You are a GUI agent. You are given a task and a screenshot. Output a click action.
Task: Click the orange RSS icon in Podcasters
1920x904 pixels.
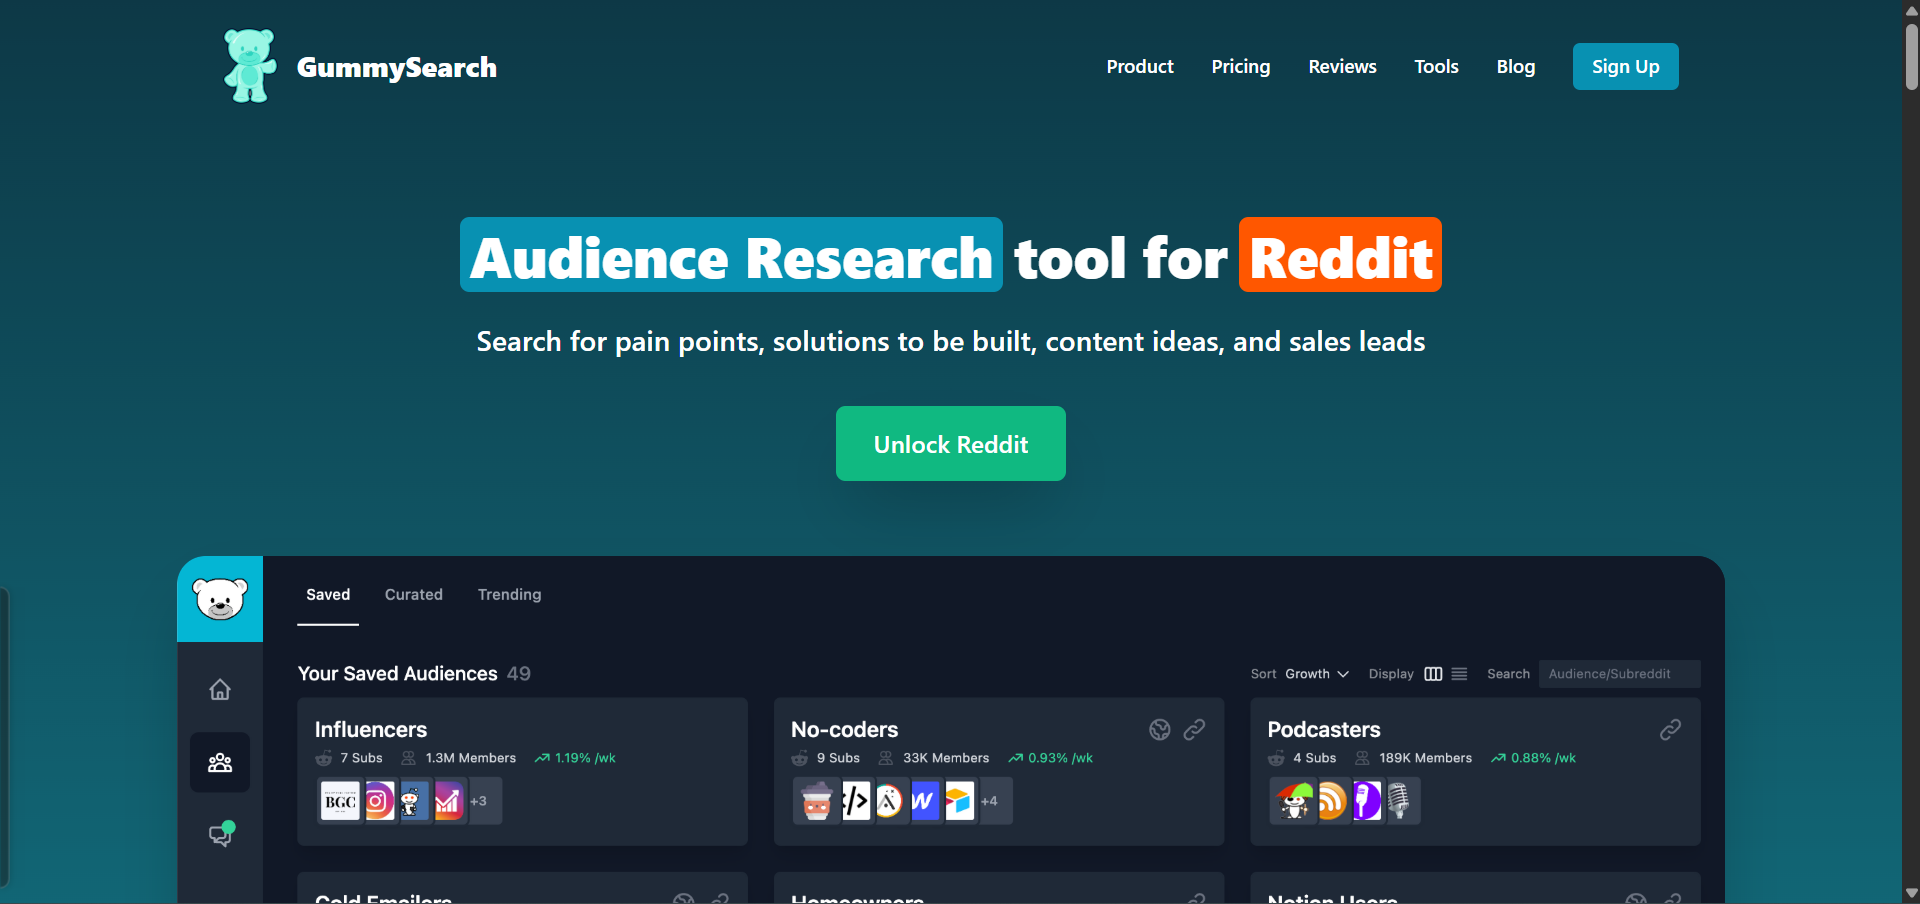[1332, 801]
